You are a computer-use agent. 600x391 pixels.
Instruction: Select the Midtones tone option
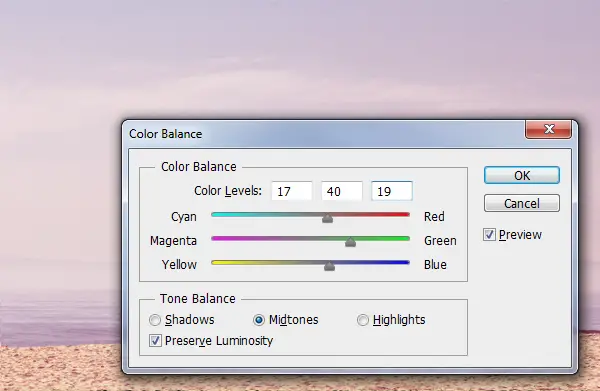[259, 320]
